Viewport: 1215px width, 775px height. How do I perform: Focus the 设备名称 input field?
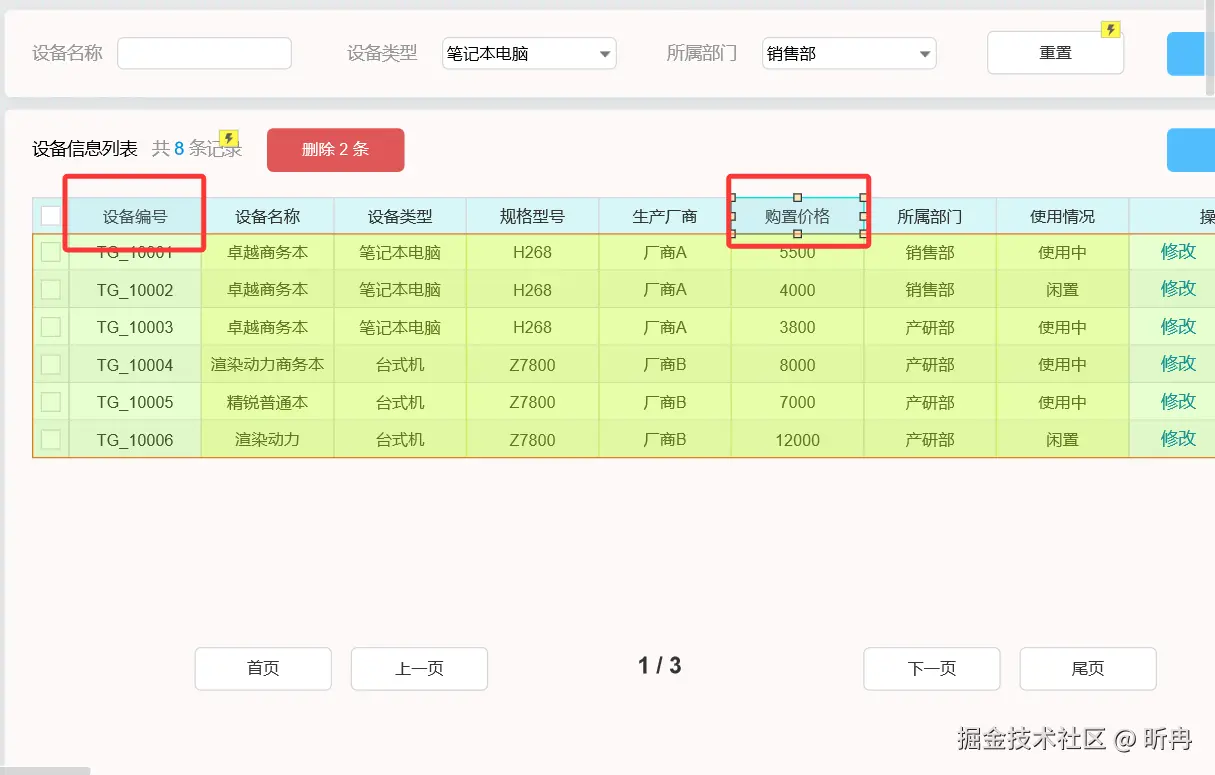pos(204,54)
